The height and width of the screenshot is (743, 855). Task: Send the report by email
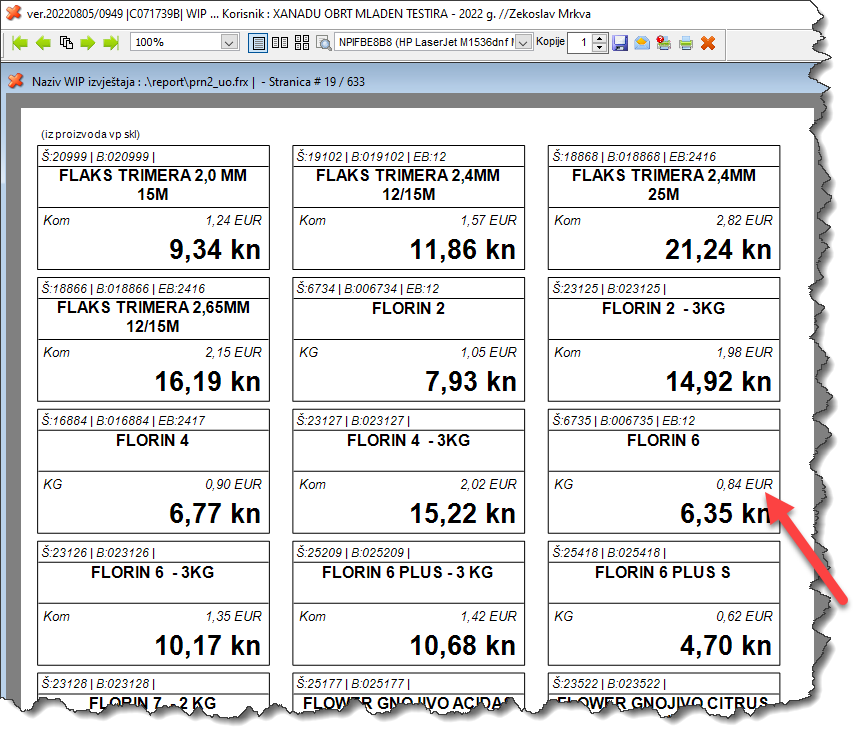tap(641, 43)
